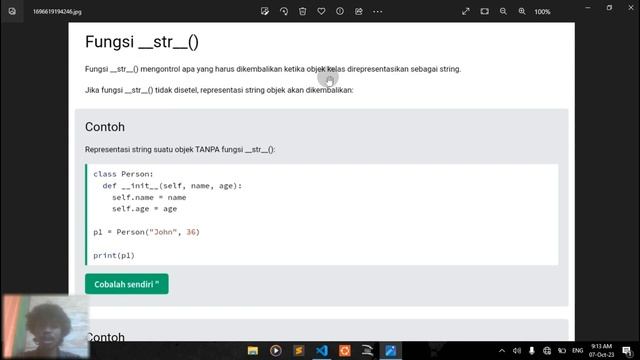
Task: Click the code line class Person:
Action: click(123, 174)
